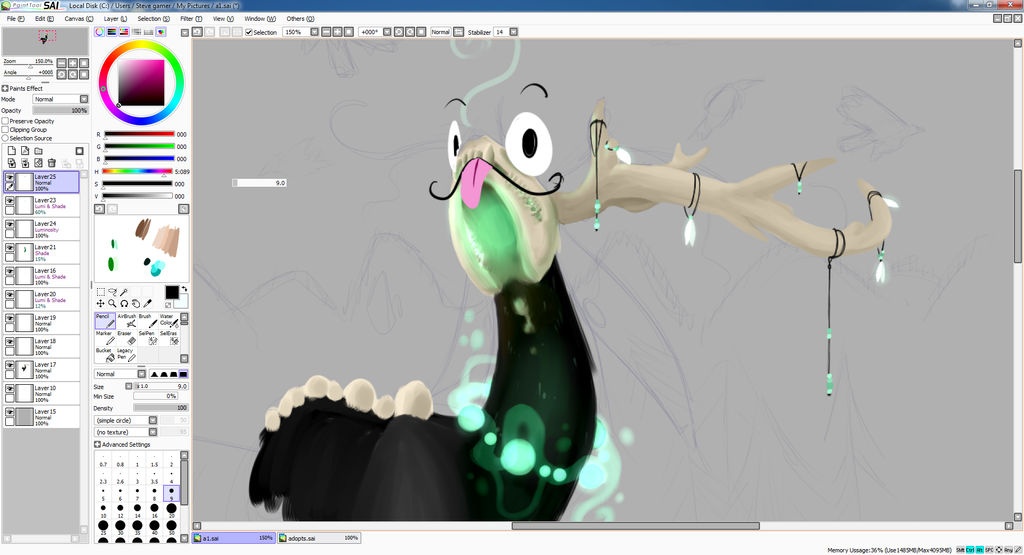Select the AirBrush tool
1024x555 pixels.
coord(127,321)
